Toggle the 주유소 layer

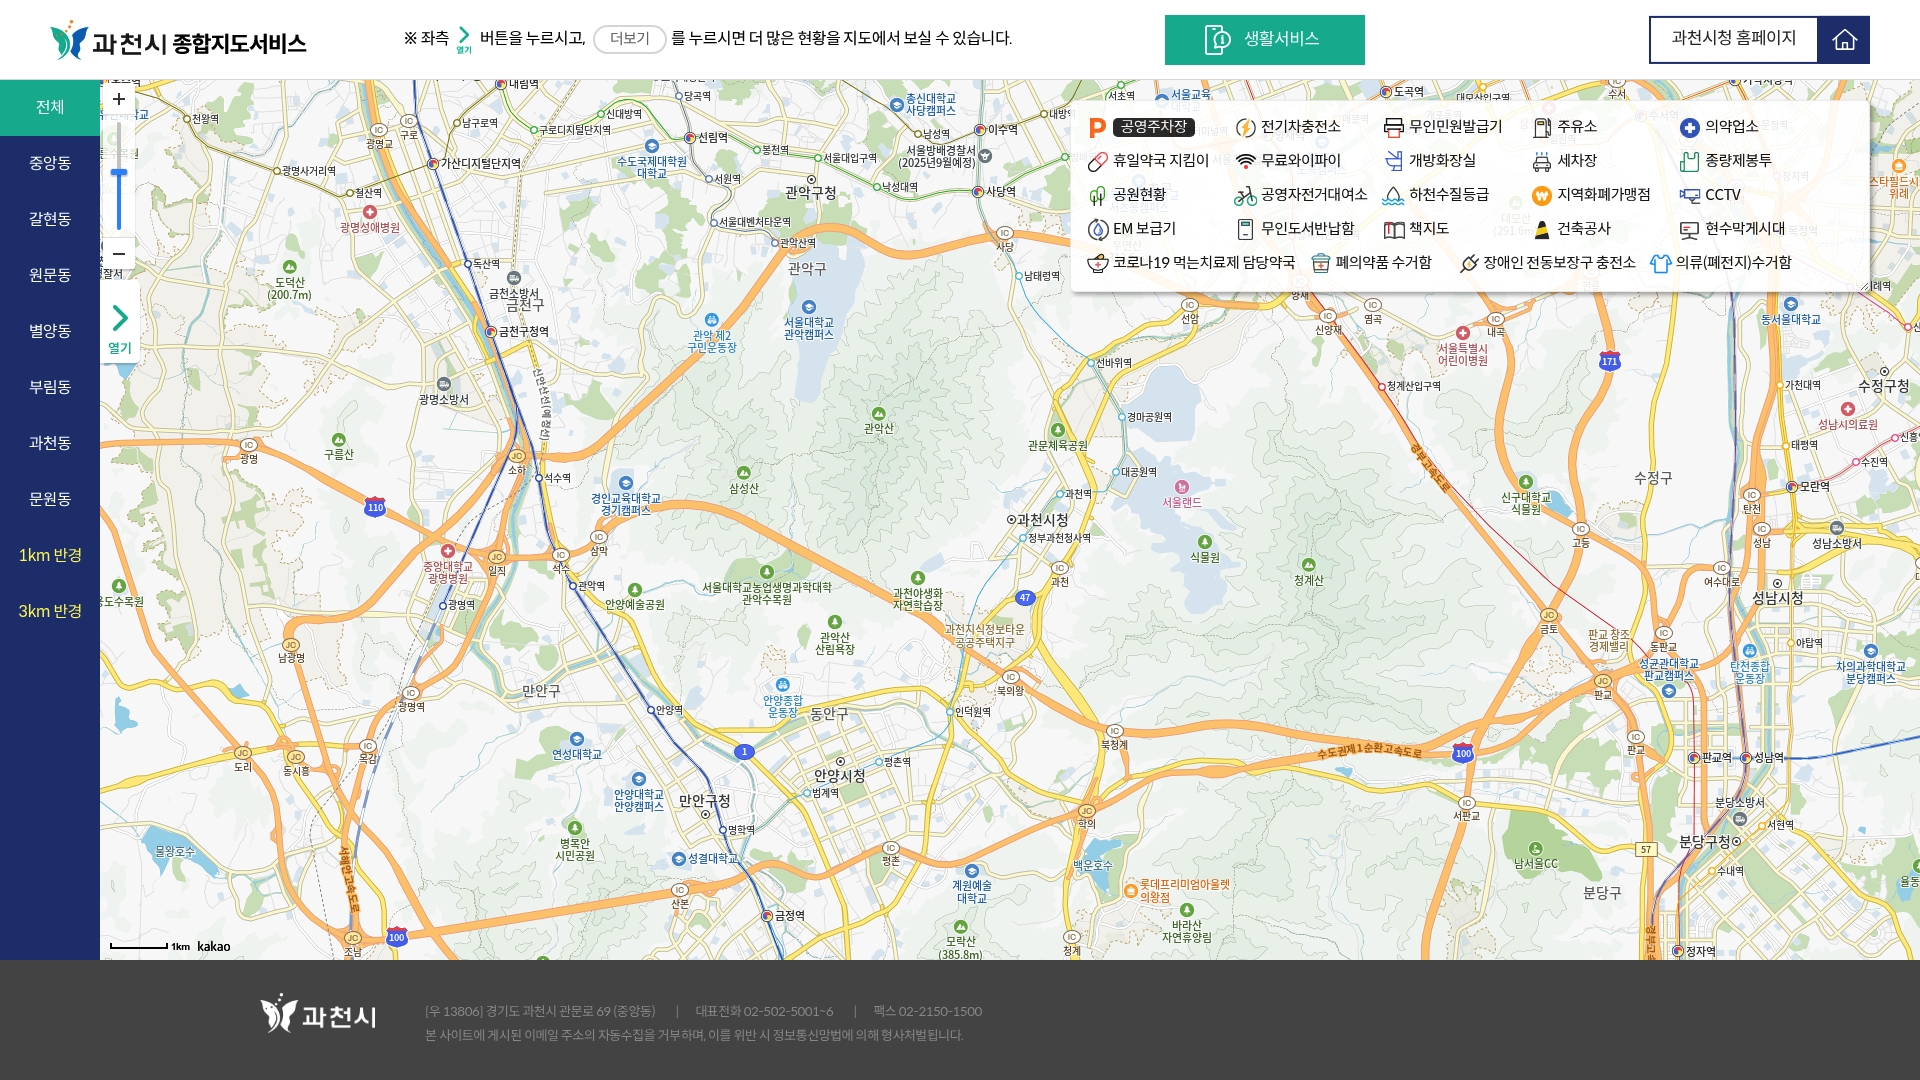coord(1565,127)
